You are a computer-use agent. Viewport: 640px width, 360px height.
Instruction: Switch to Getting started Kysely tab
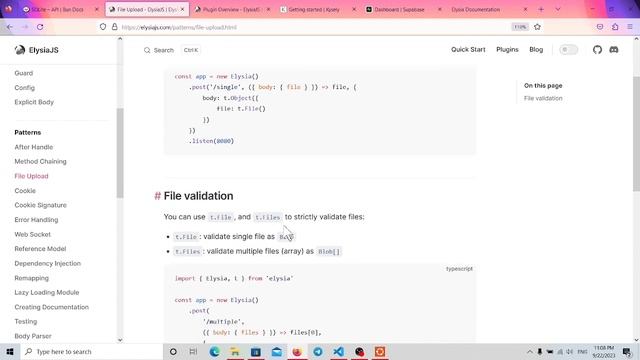click(314, 9)
